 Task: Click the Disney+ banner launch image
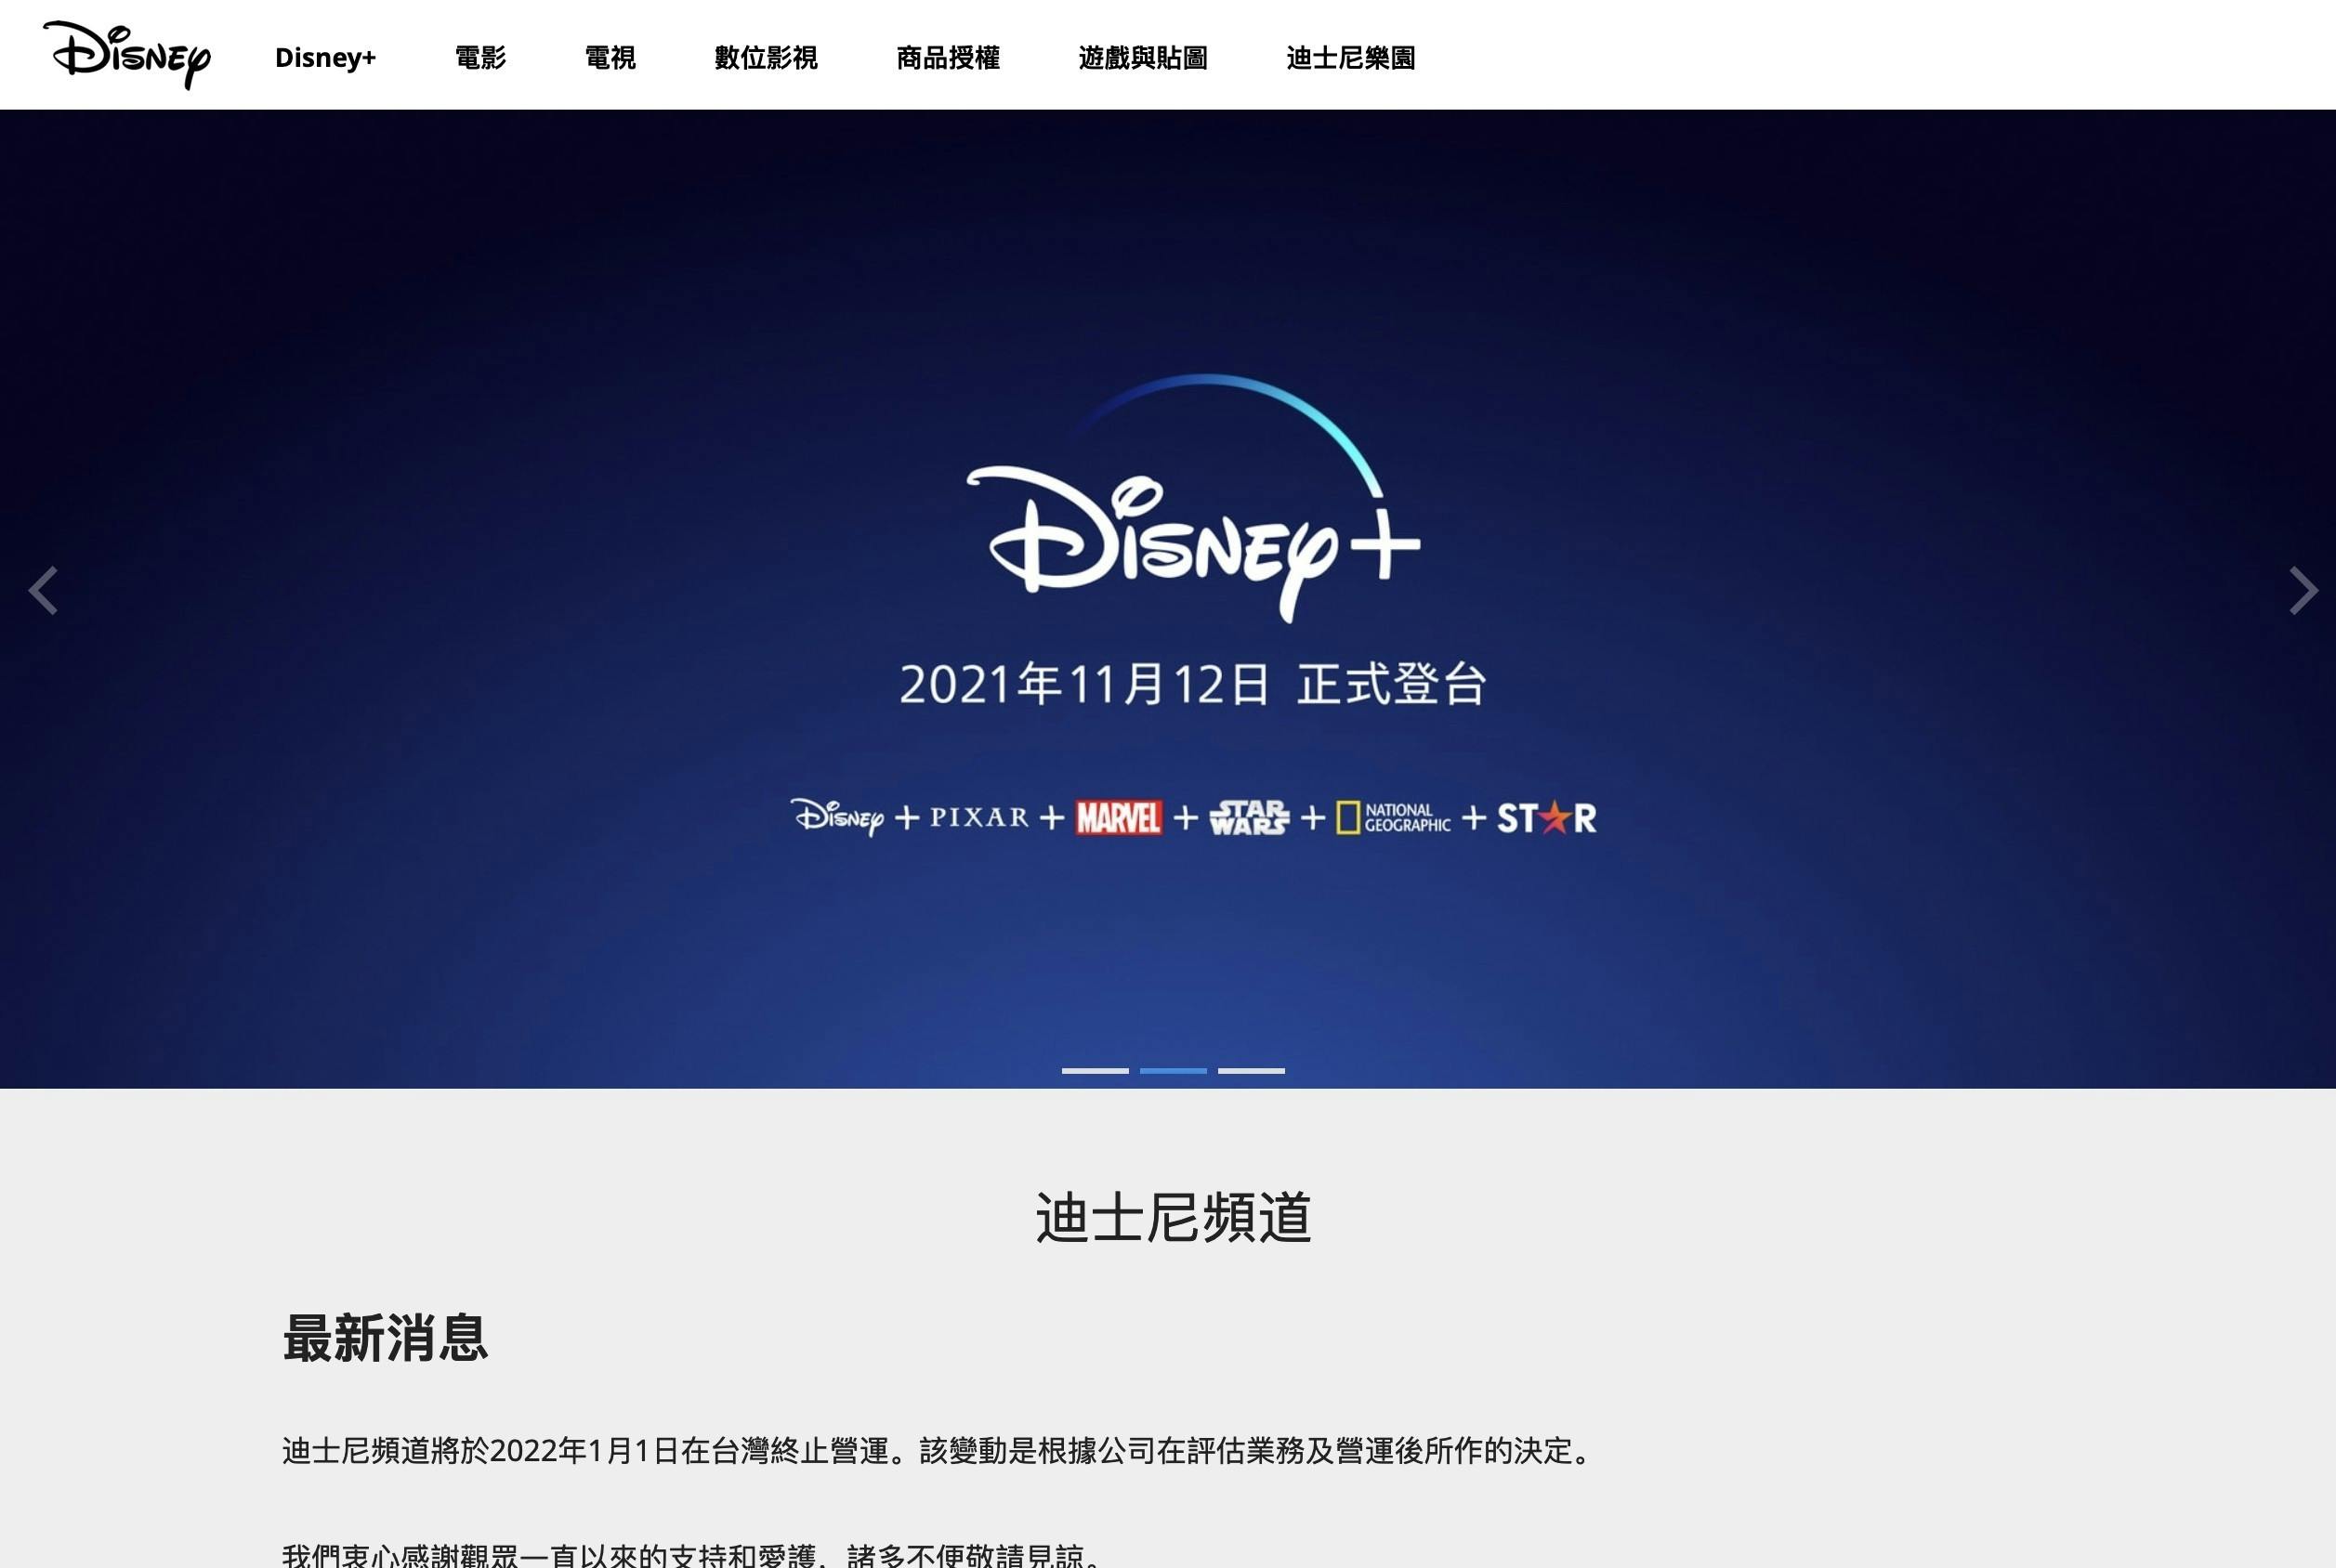1168,599
